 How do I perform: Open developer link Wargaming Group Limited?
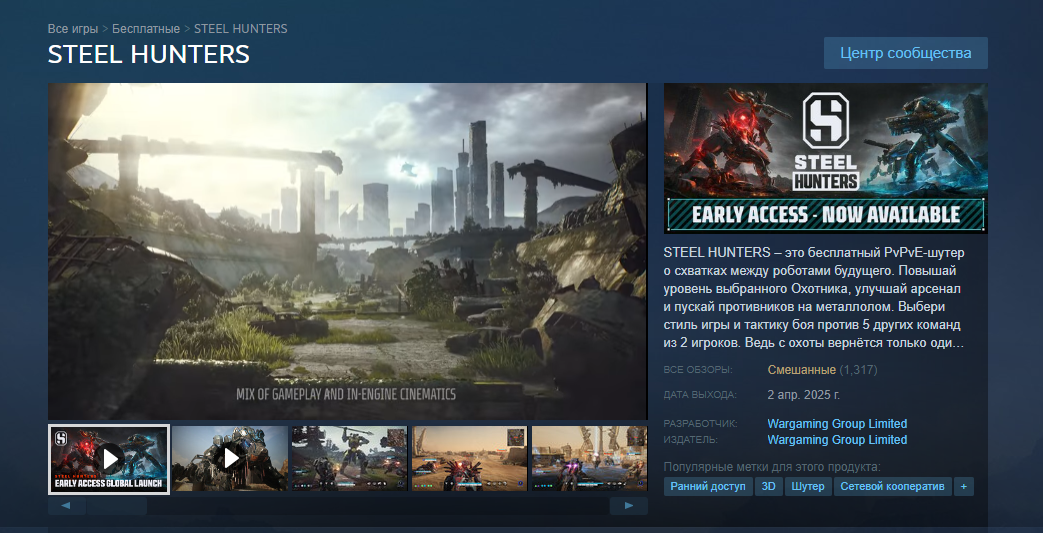click(x=837, y=424)
